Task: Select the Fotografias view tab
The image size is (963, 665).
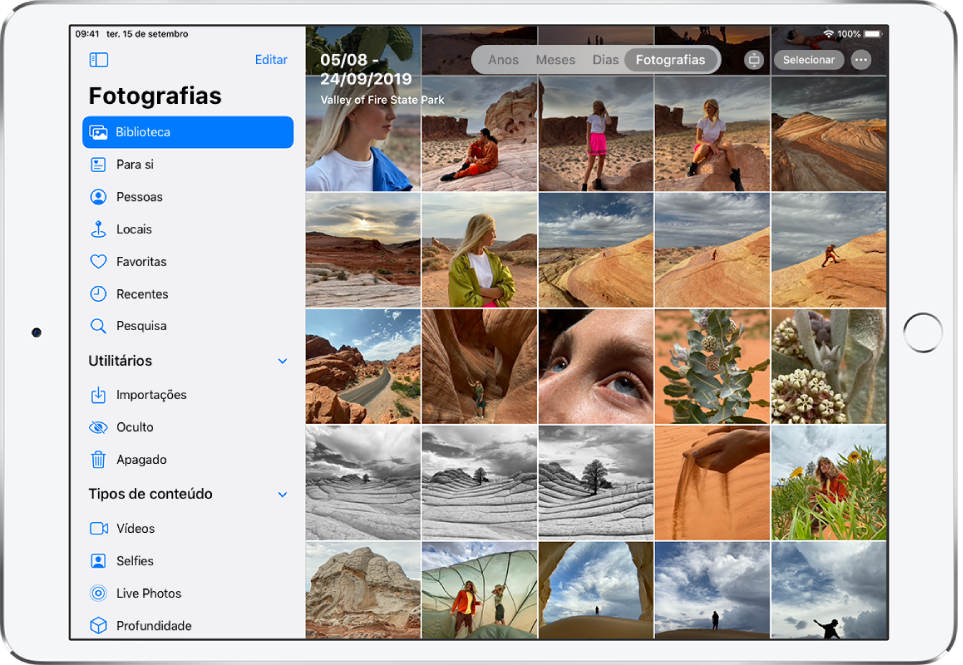Action: point(671,60)
